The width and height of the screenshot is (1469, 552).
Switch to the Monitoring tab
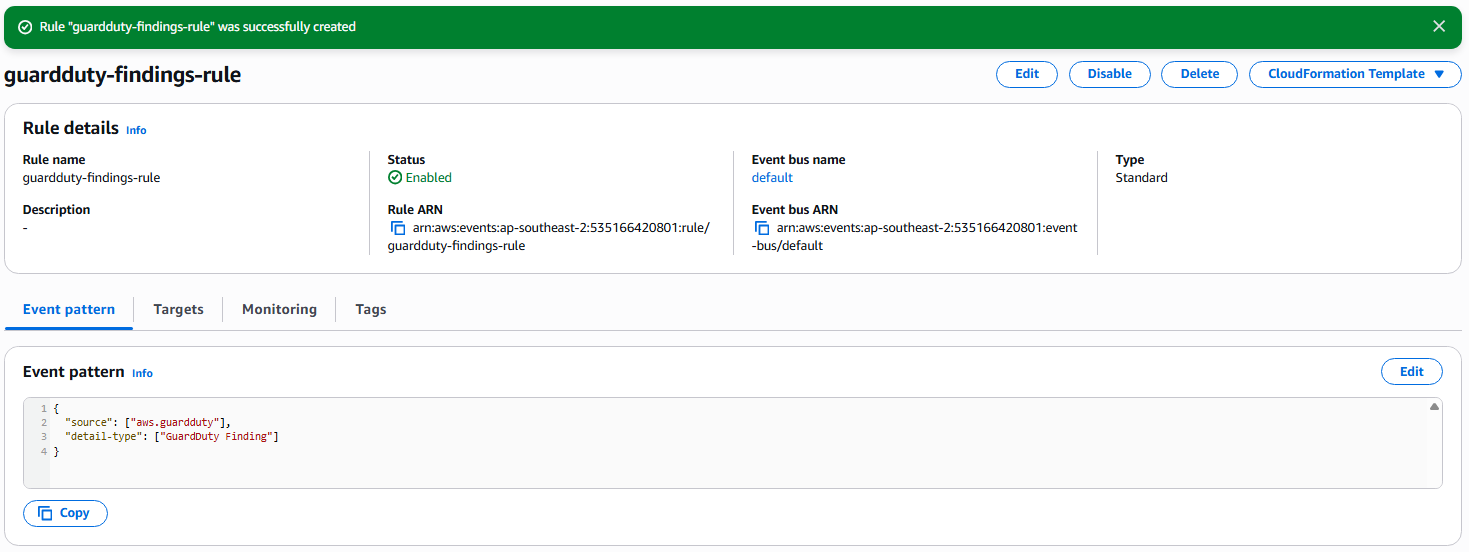pyautogui.click(x=279, y=310)
